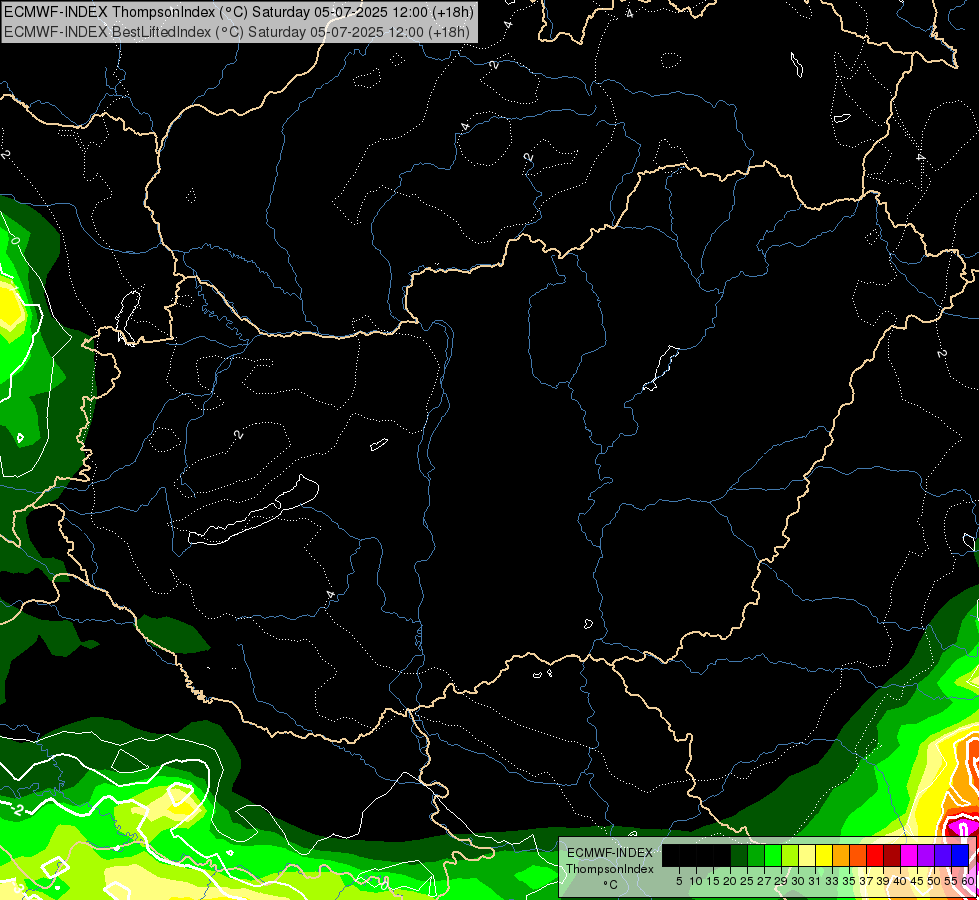Choose the red legend swatch between 37 and 39
Viewport: 979px width, 900px height.
tap(875, 855)
